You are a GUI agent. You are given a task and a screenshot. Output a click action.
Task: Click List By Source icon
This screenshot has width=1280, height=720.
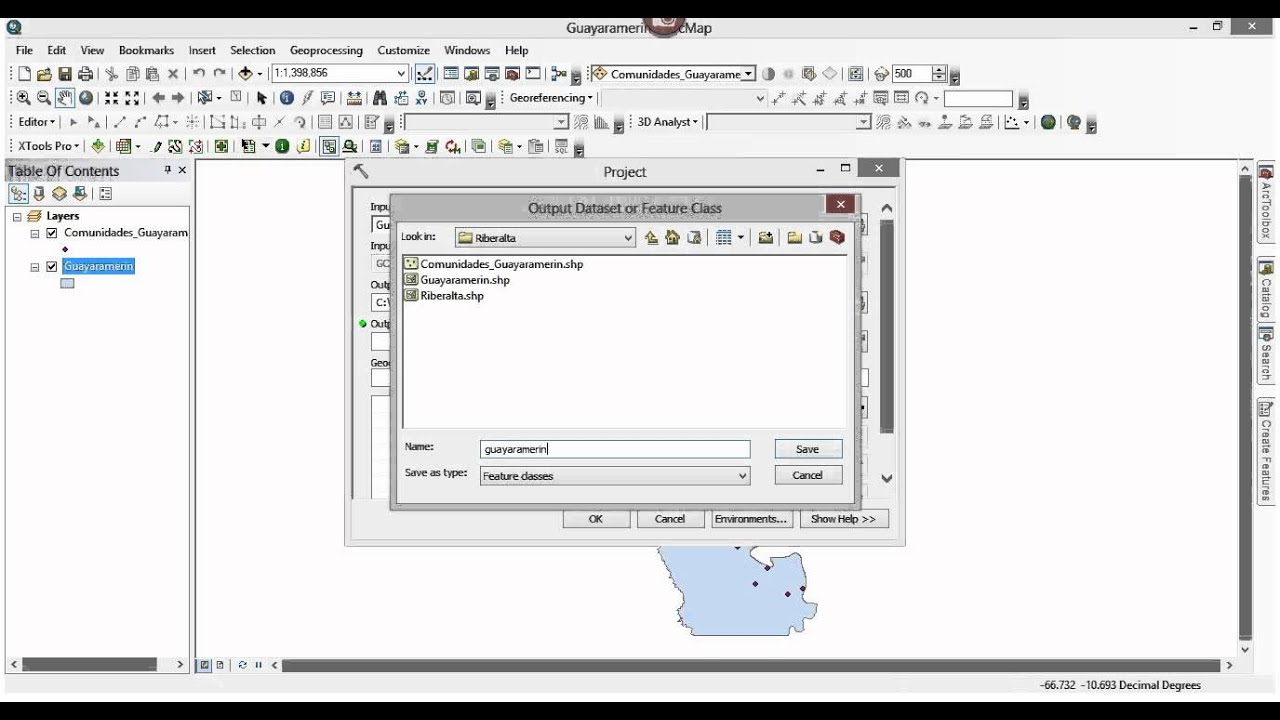(x=39, y=194)
